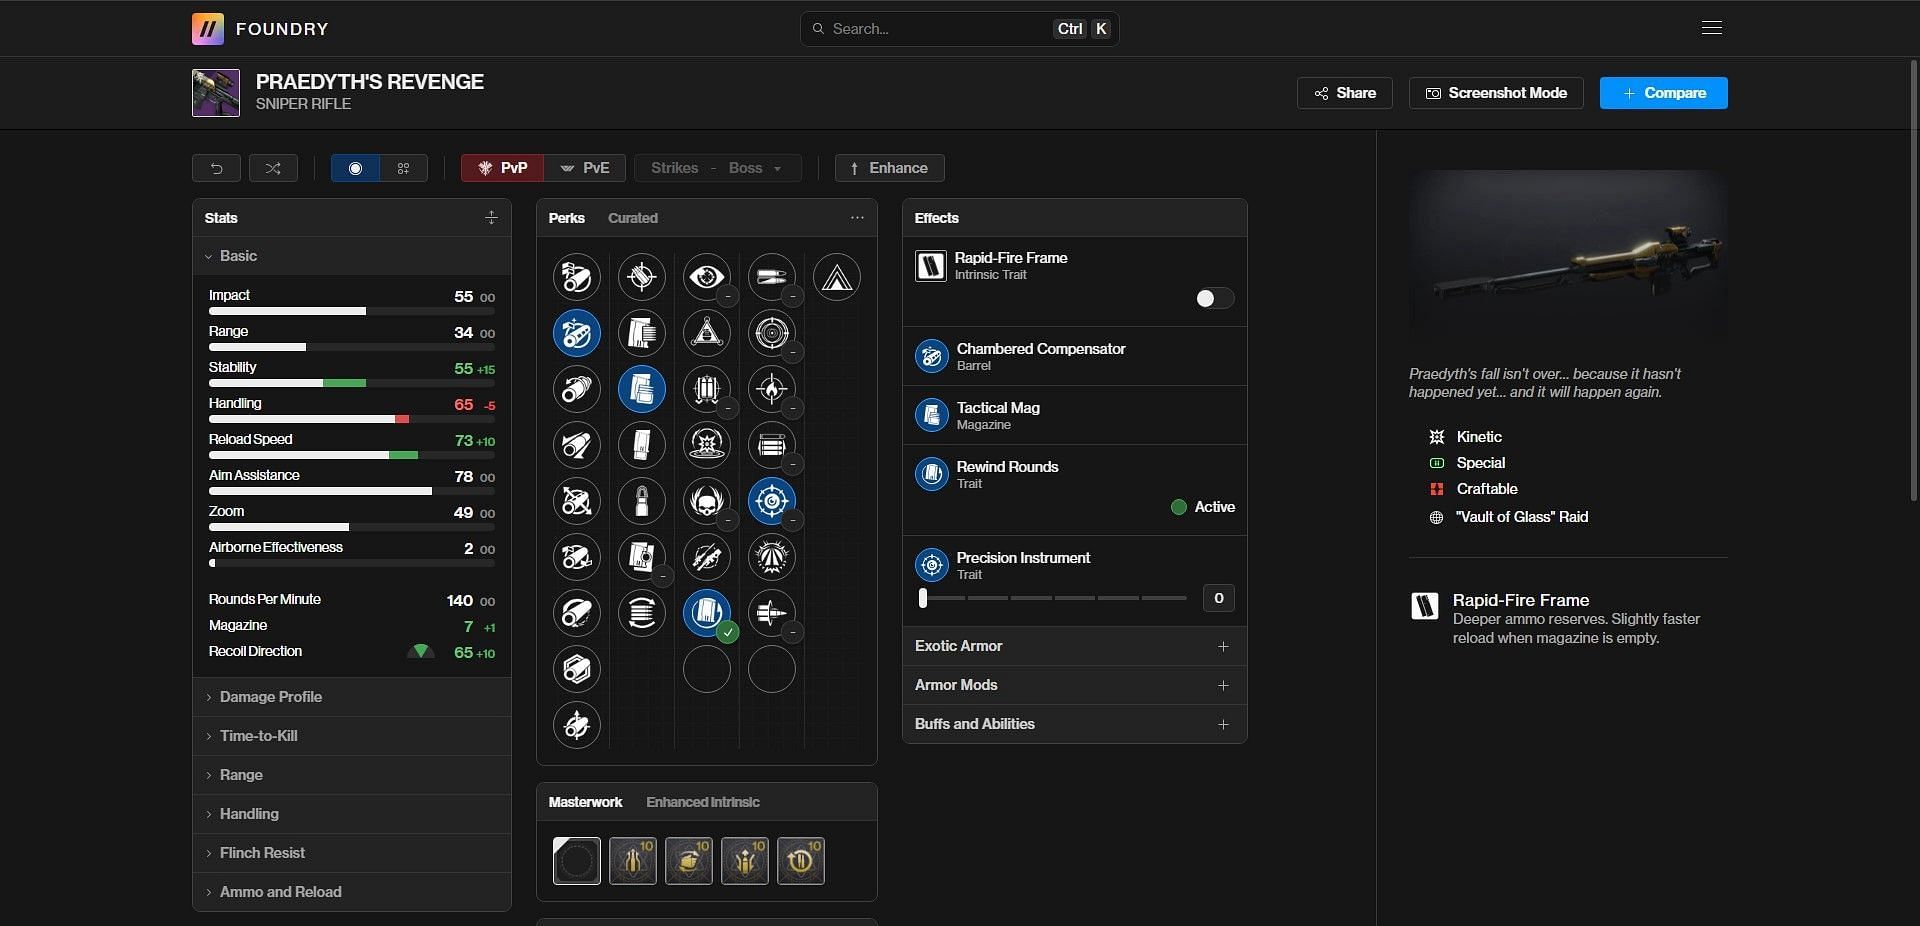Apply the Reload Speed masterwork icon
1920x926 pixels.
pyautogui.click(x=801, y=861)
